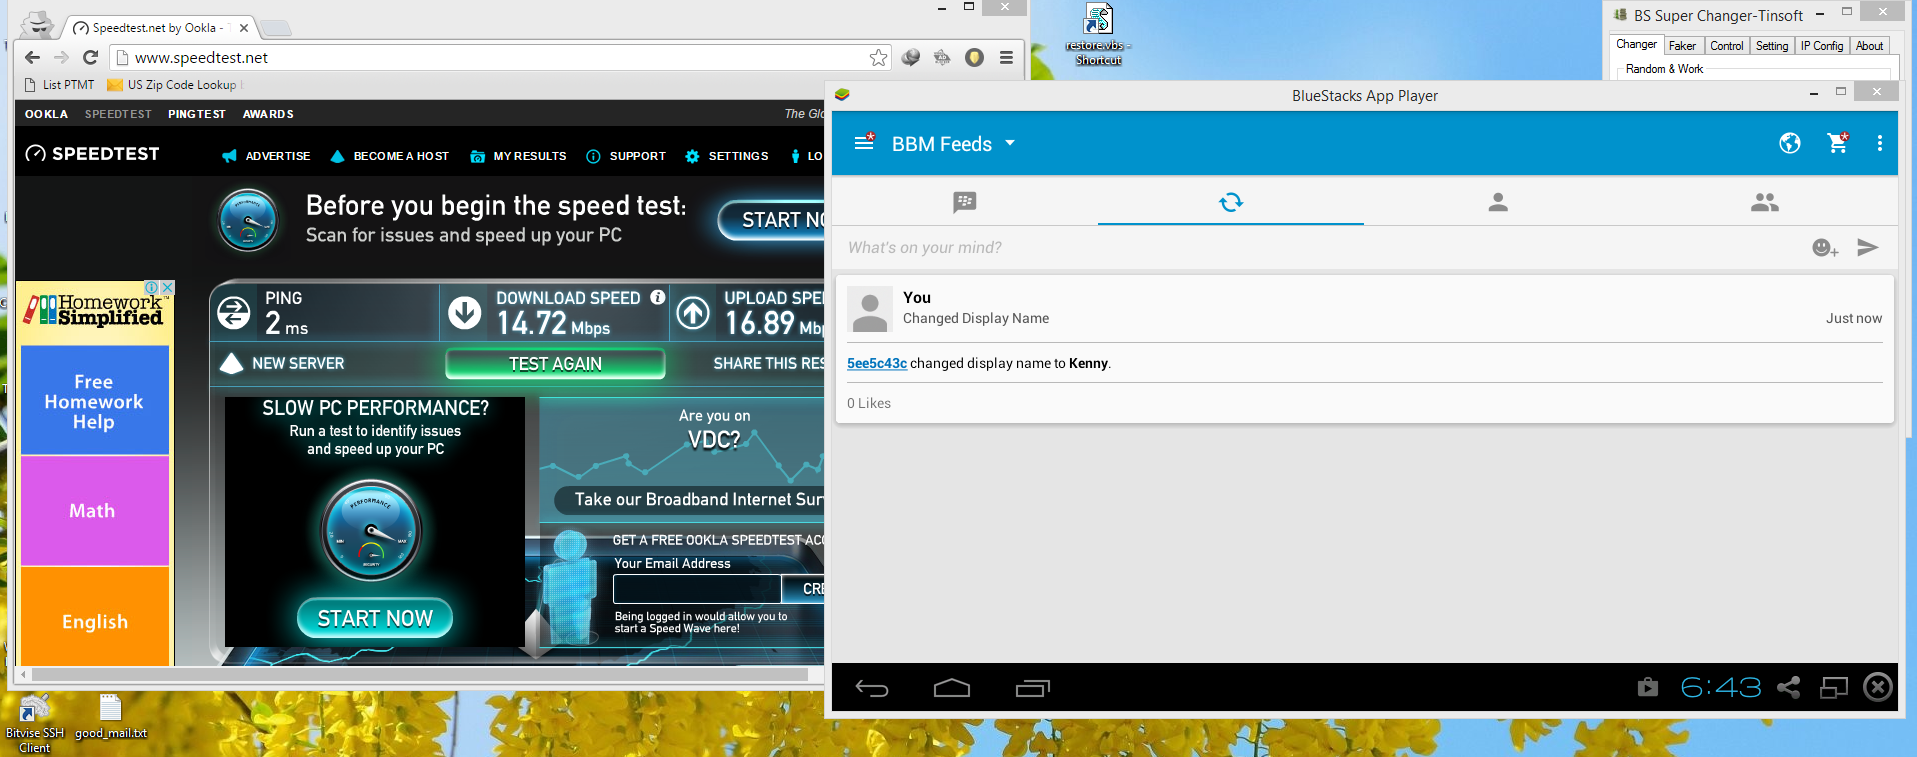Click START NOW under Slow PC Performance
The width and height of the screenshot is (1917, 757).
pos(375,618)
